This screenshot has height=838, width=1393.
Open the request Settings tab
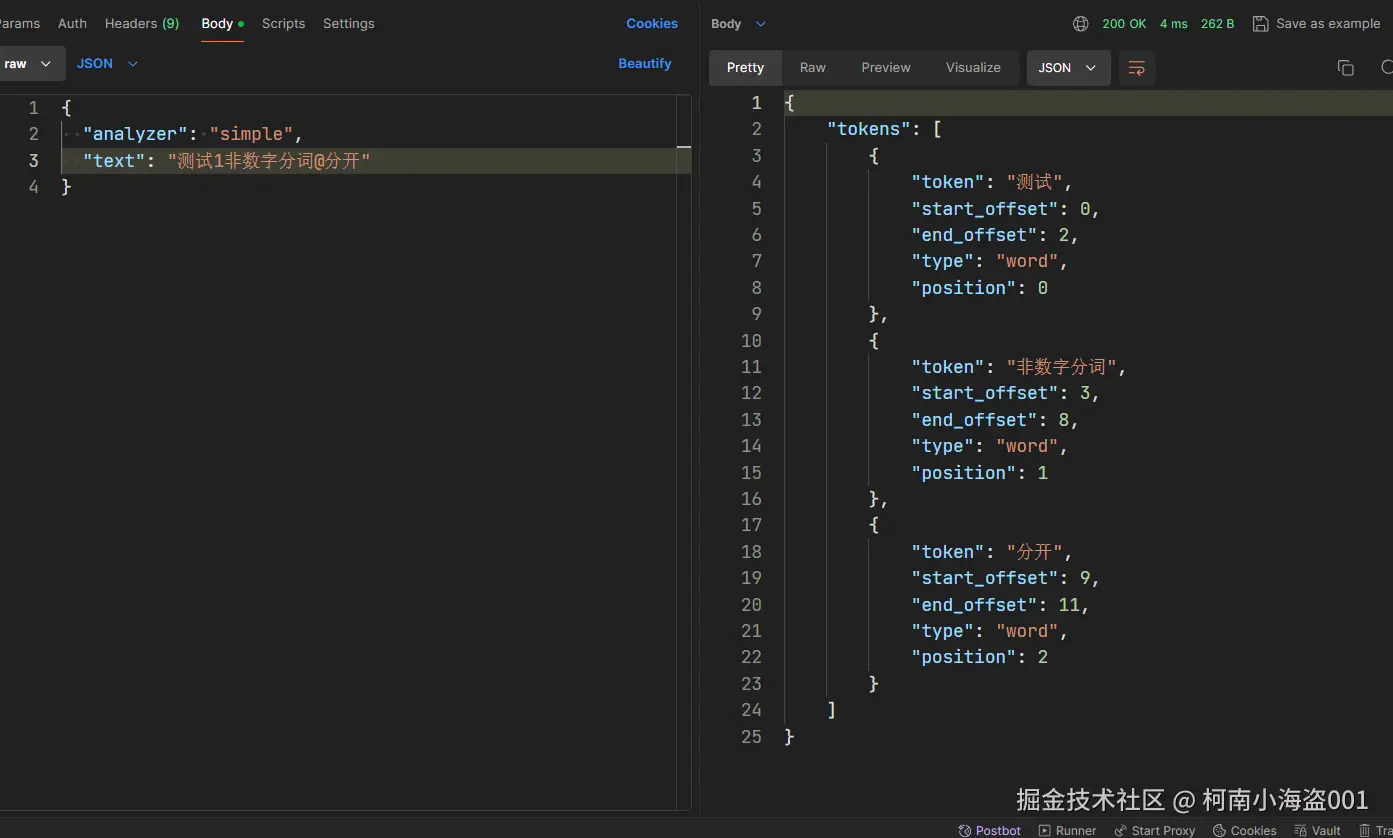click(348, 23)
